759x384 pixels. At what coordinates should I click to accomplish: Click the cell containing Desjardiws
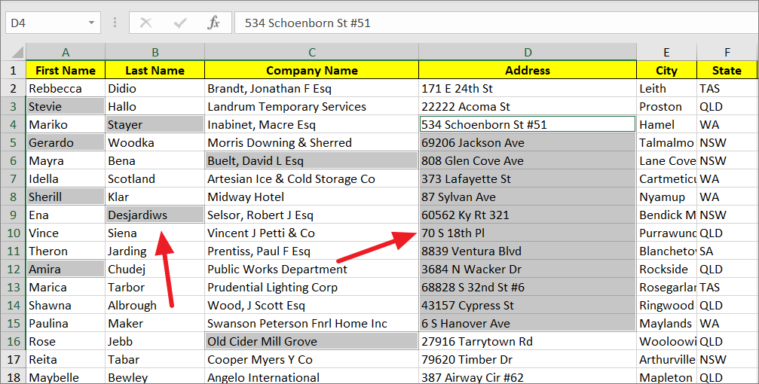pyautogui.click(x=155, y=215)
